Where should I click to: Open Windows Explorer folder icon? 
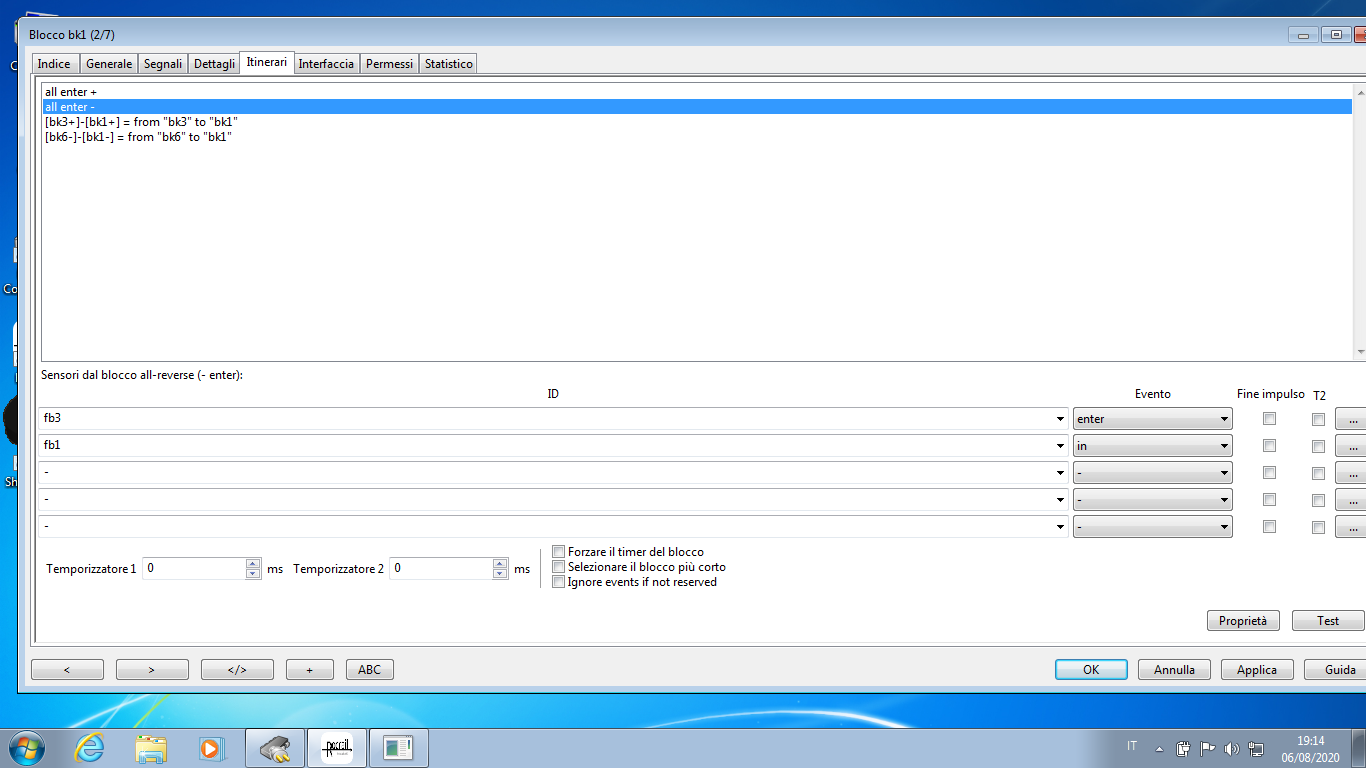tap(151, 748)
